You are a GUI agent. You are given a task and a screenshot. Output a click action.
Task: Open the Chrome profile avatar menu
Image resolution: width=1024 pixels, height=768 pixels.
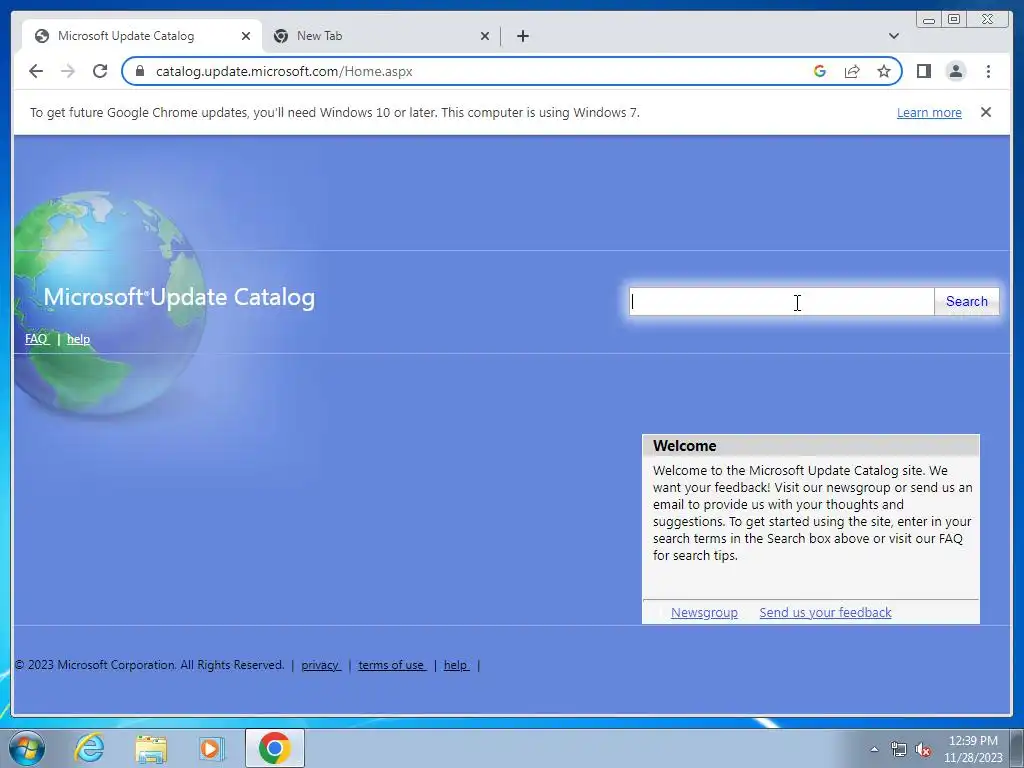pos(955,71)
